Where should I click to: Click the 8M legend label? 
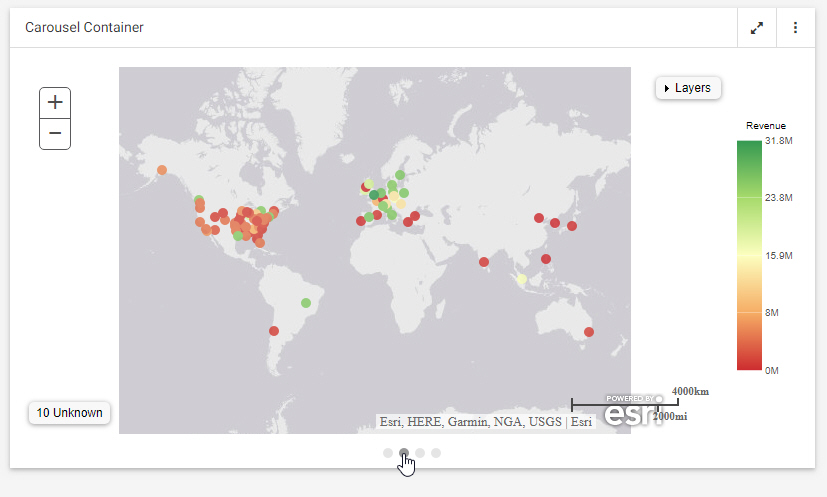click(772, 313)
